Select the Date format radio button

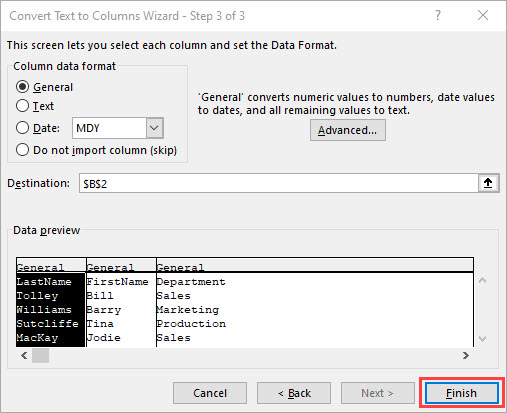coord(22,128)
